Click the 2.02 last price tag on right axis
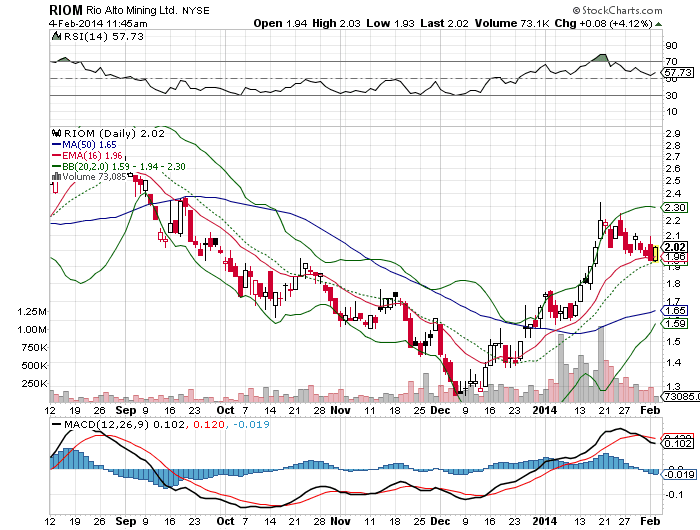This screenshot has width=700, height=530. click(x=675, y=247)
